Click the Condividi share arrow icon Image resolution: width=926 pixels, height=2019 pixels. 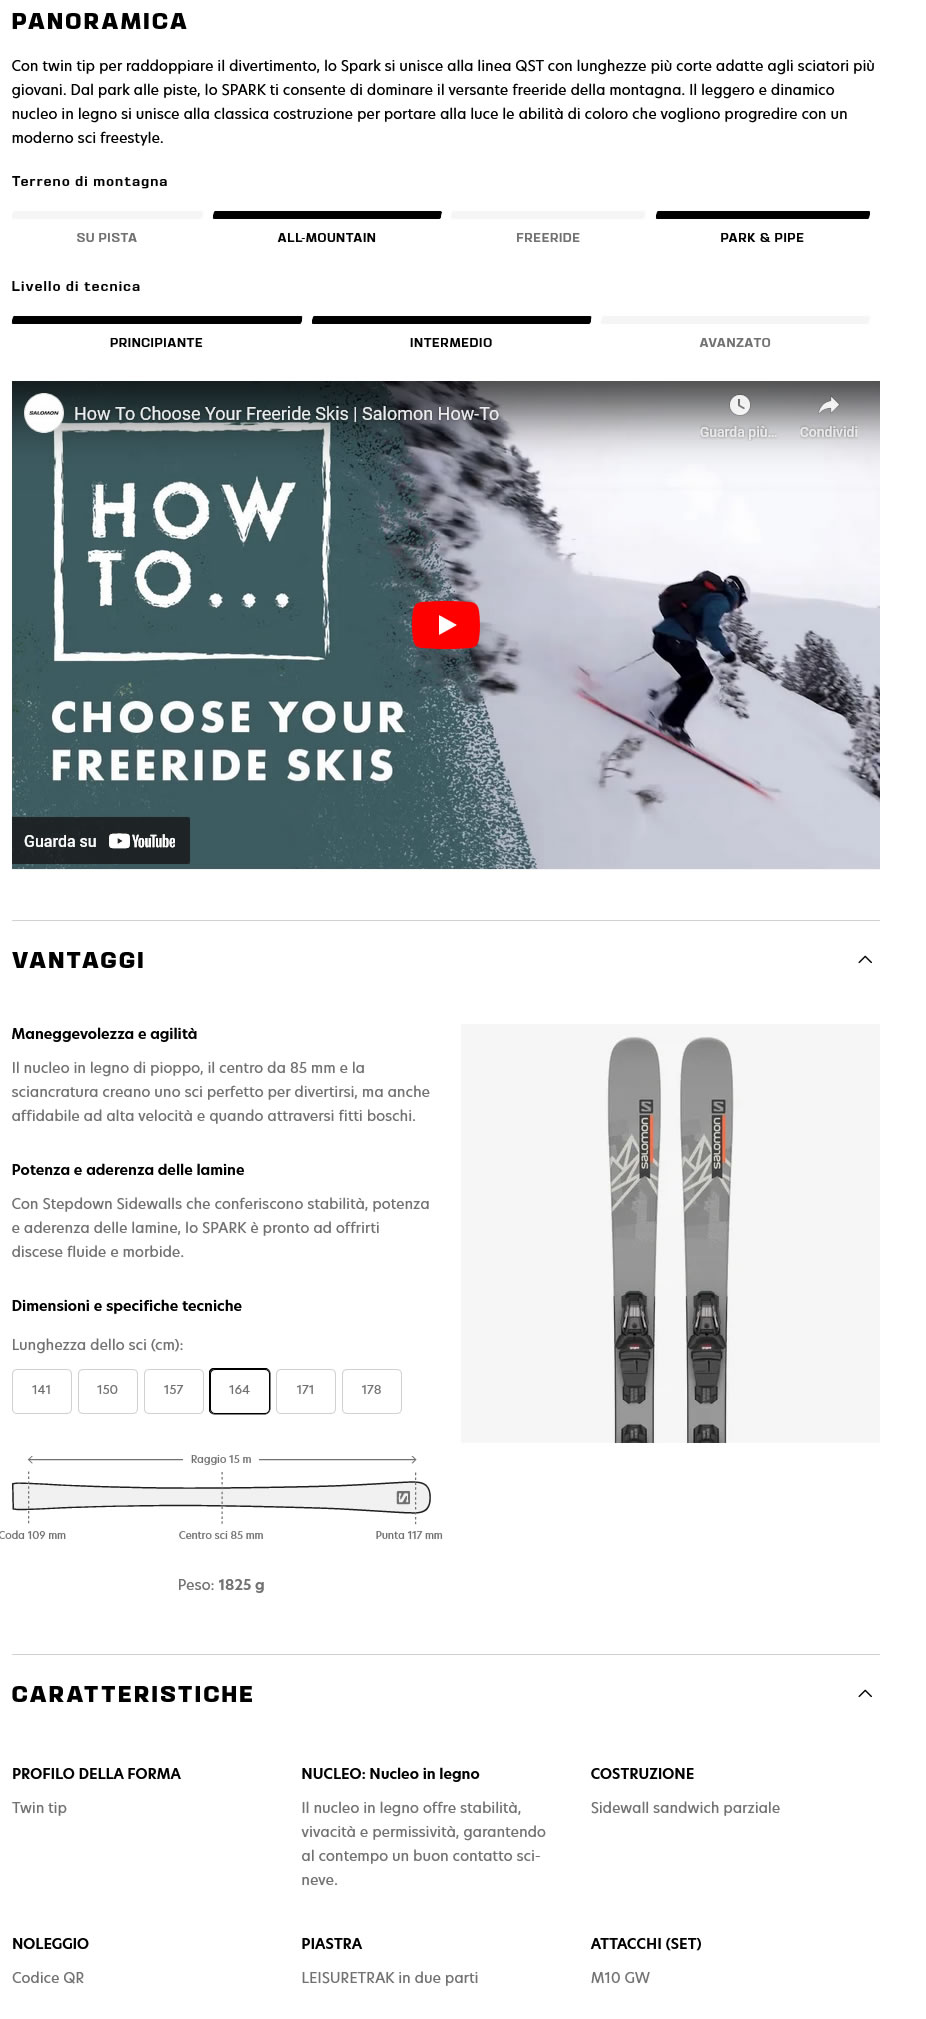point(828,405)
